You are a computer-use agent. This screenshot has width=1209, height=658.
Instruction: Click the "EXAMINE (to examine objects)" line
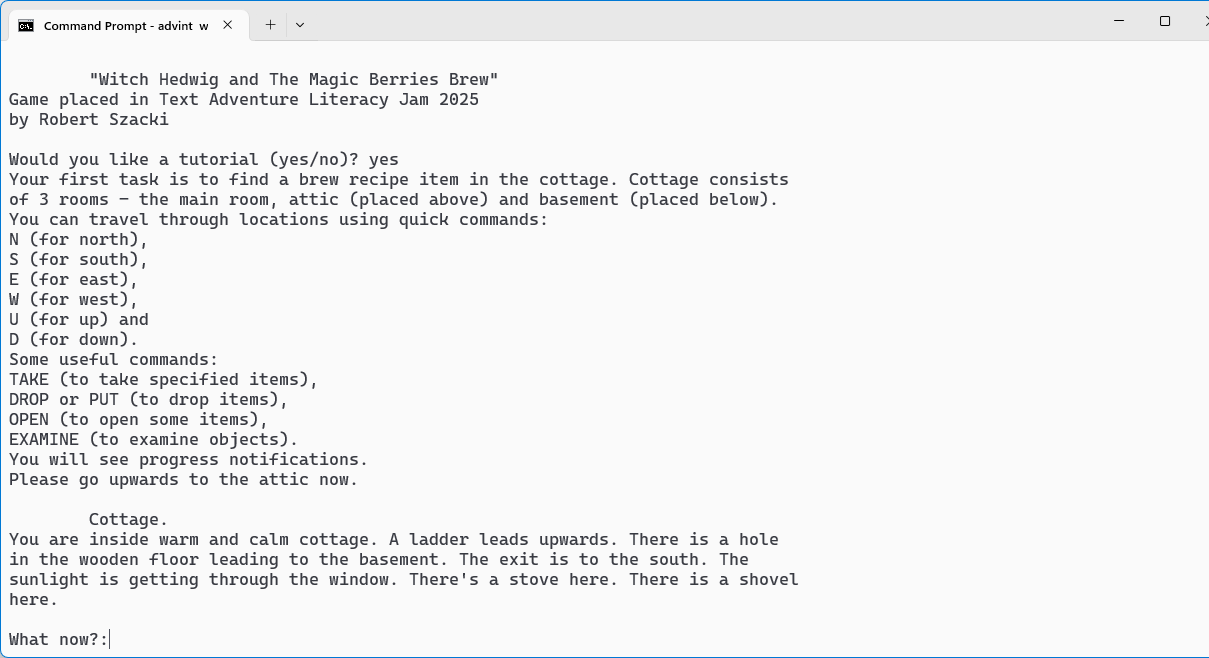[154, 439]
